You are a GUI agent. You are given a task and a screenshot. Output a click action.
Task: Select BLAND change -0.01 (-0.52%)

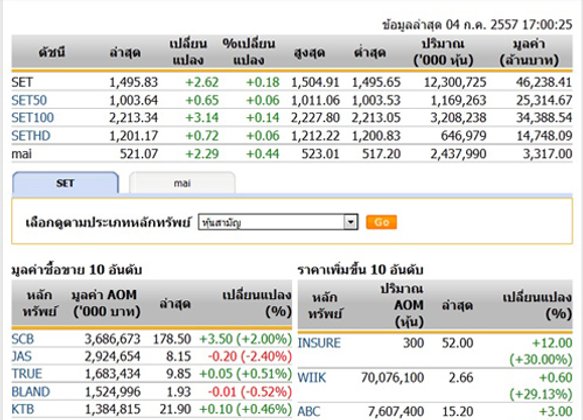[250, 392]
